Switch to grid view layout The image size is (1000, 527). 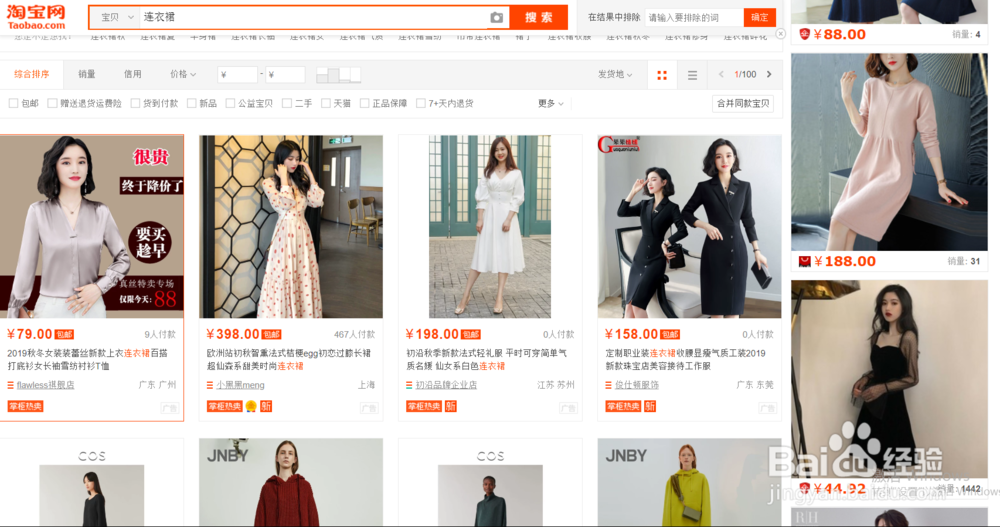[x=662, y=75]
